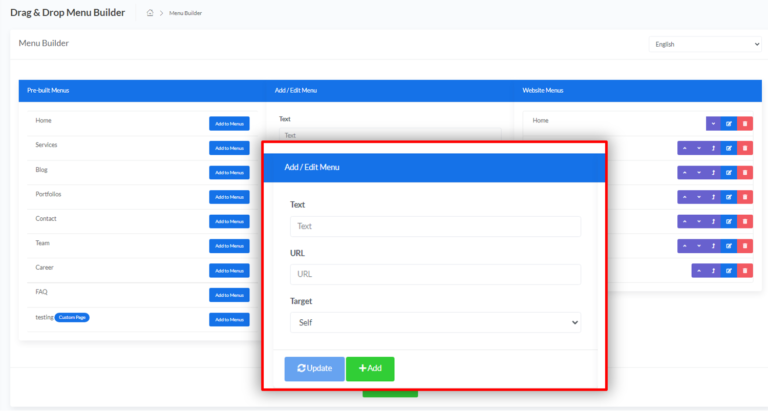Click the home breadcrumb icon
Screen dimensions: 768x411
[150, 13]
